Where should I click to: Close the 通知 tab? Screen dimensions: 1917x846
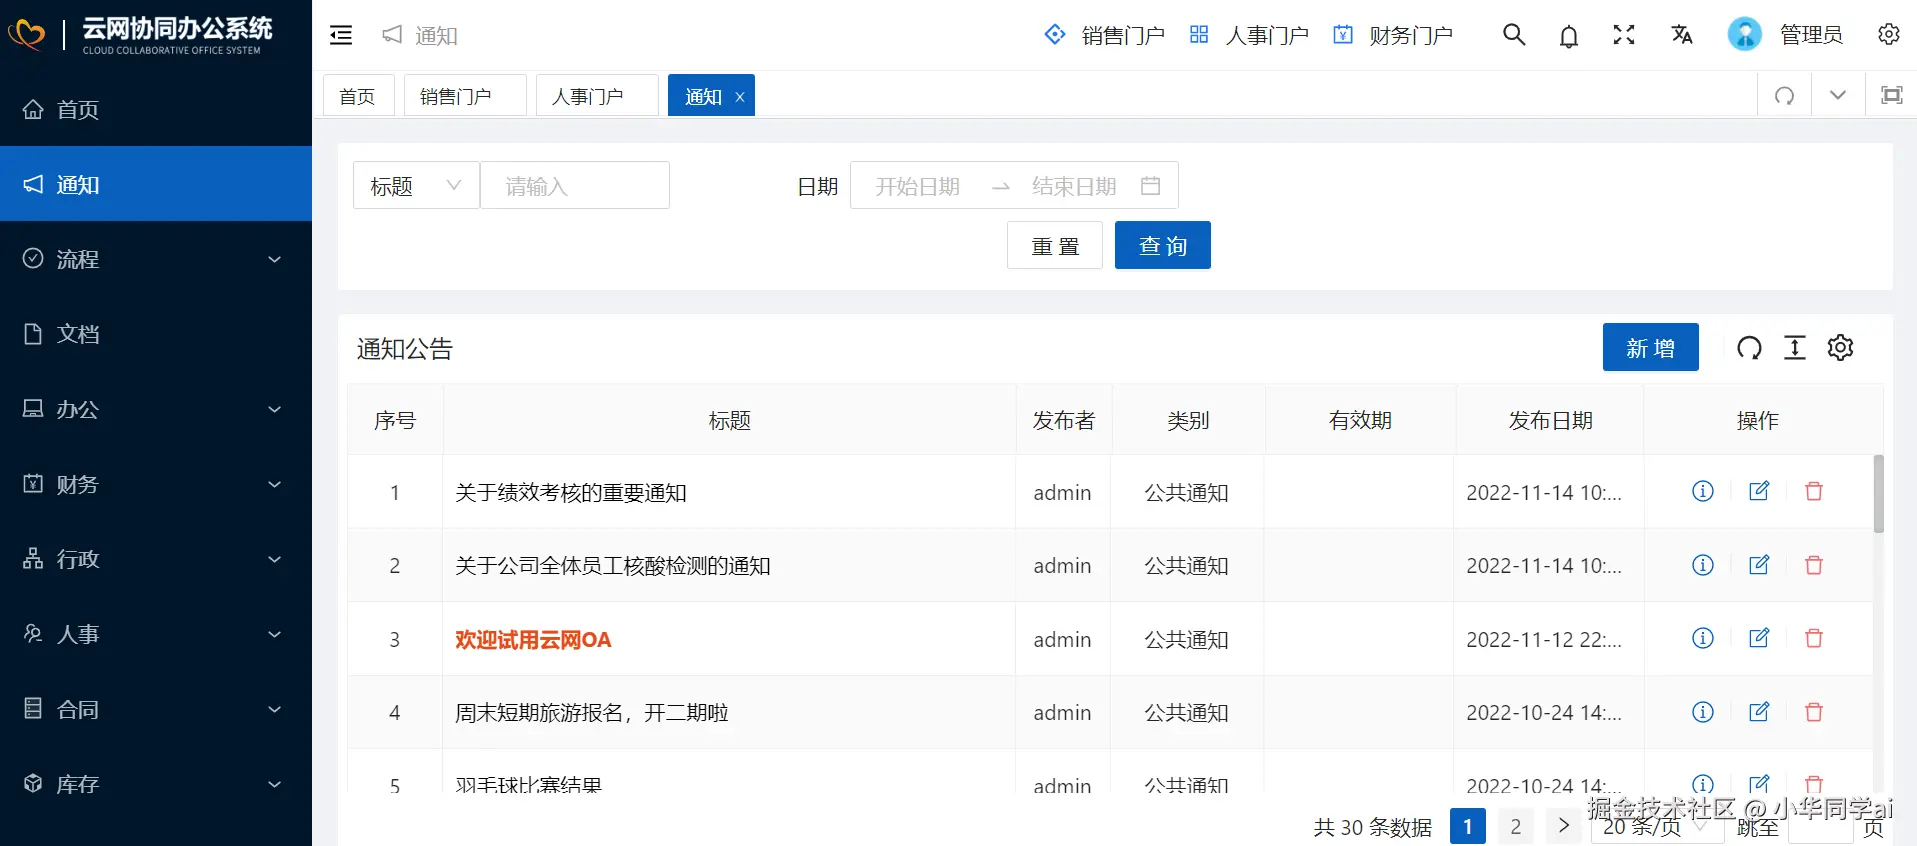[740, 97]
